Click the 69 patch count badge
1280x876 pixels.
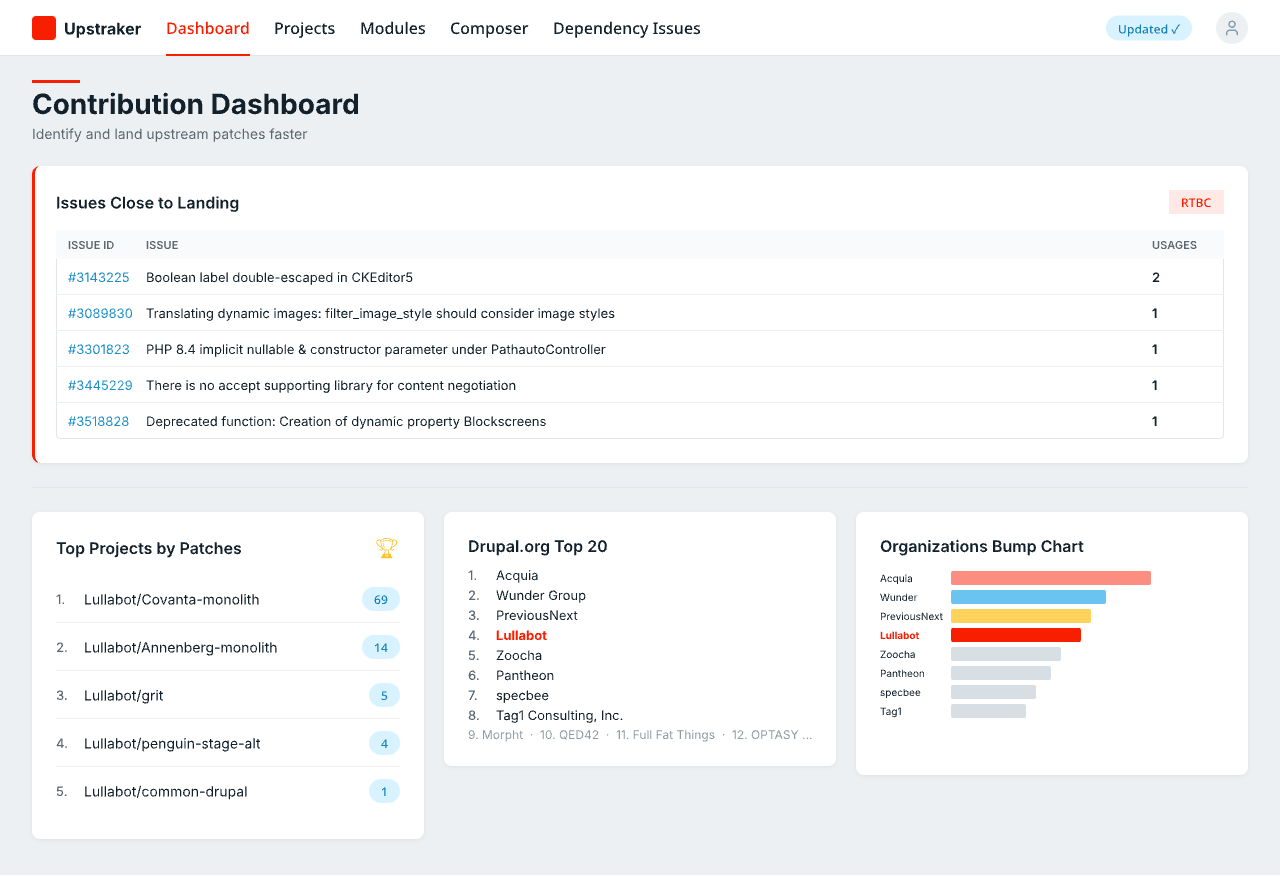pyautogui.click(x=380, y=599)
